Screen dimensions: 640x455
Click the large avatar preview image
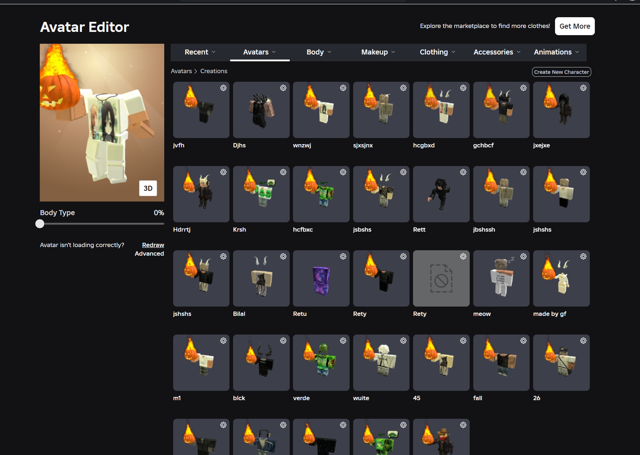tap(102, 123)
